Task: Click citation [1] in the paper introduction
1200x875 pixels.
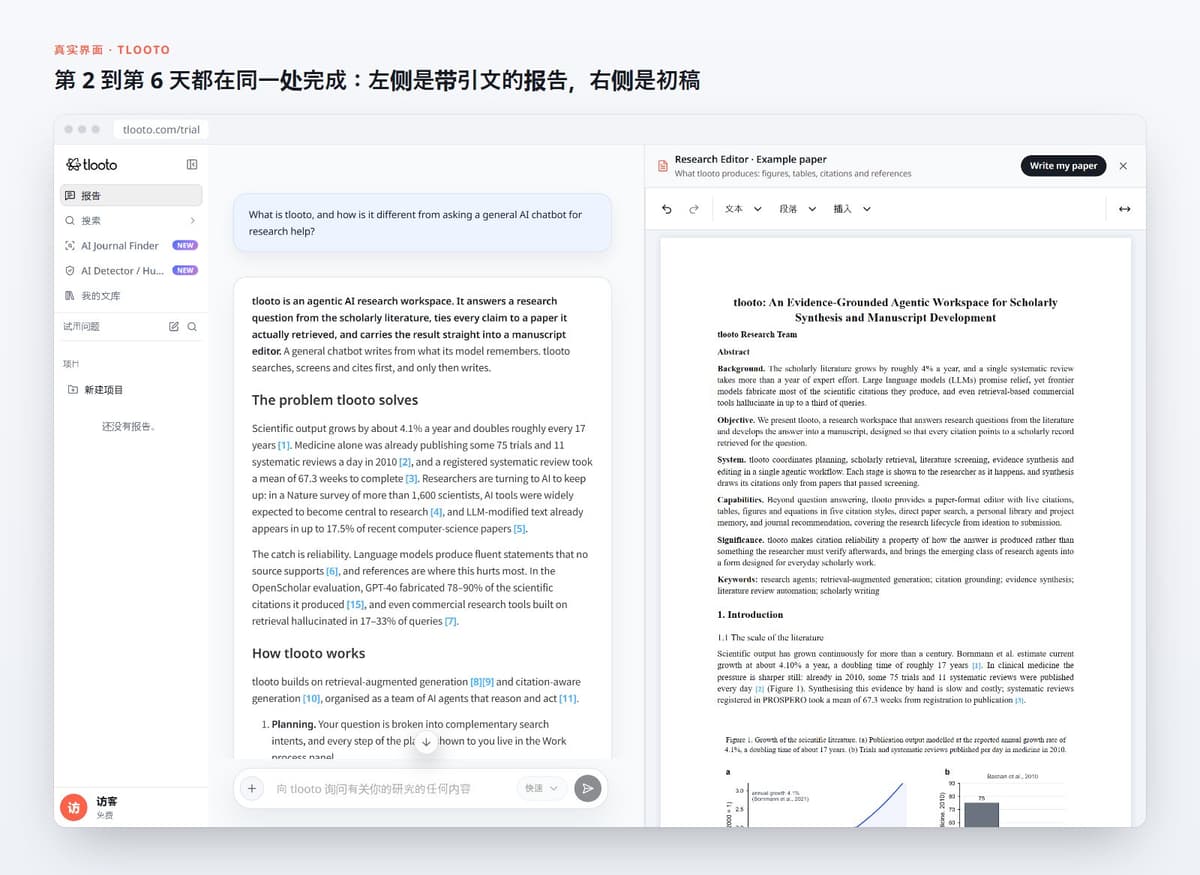Action: 977,665
